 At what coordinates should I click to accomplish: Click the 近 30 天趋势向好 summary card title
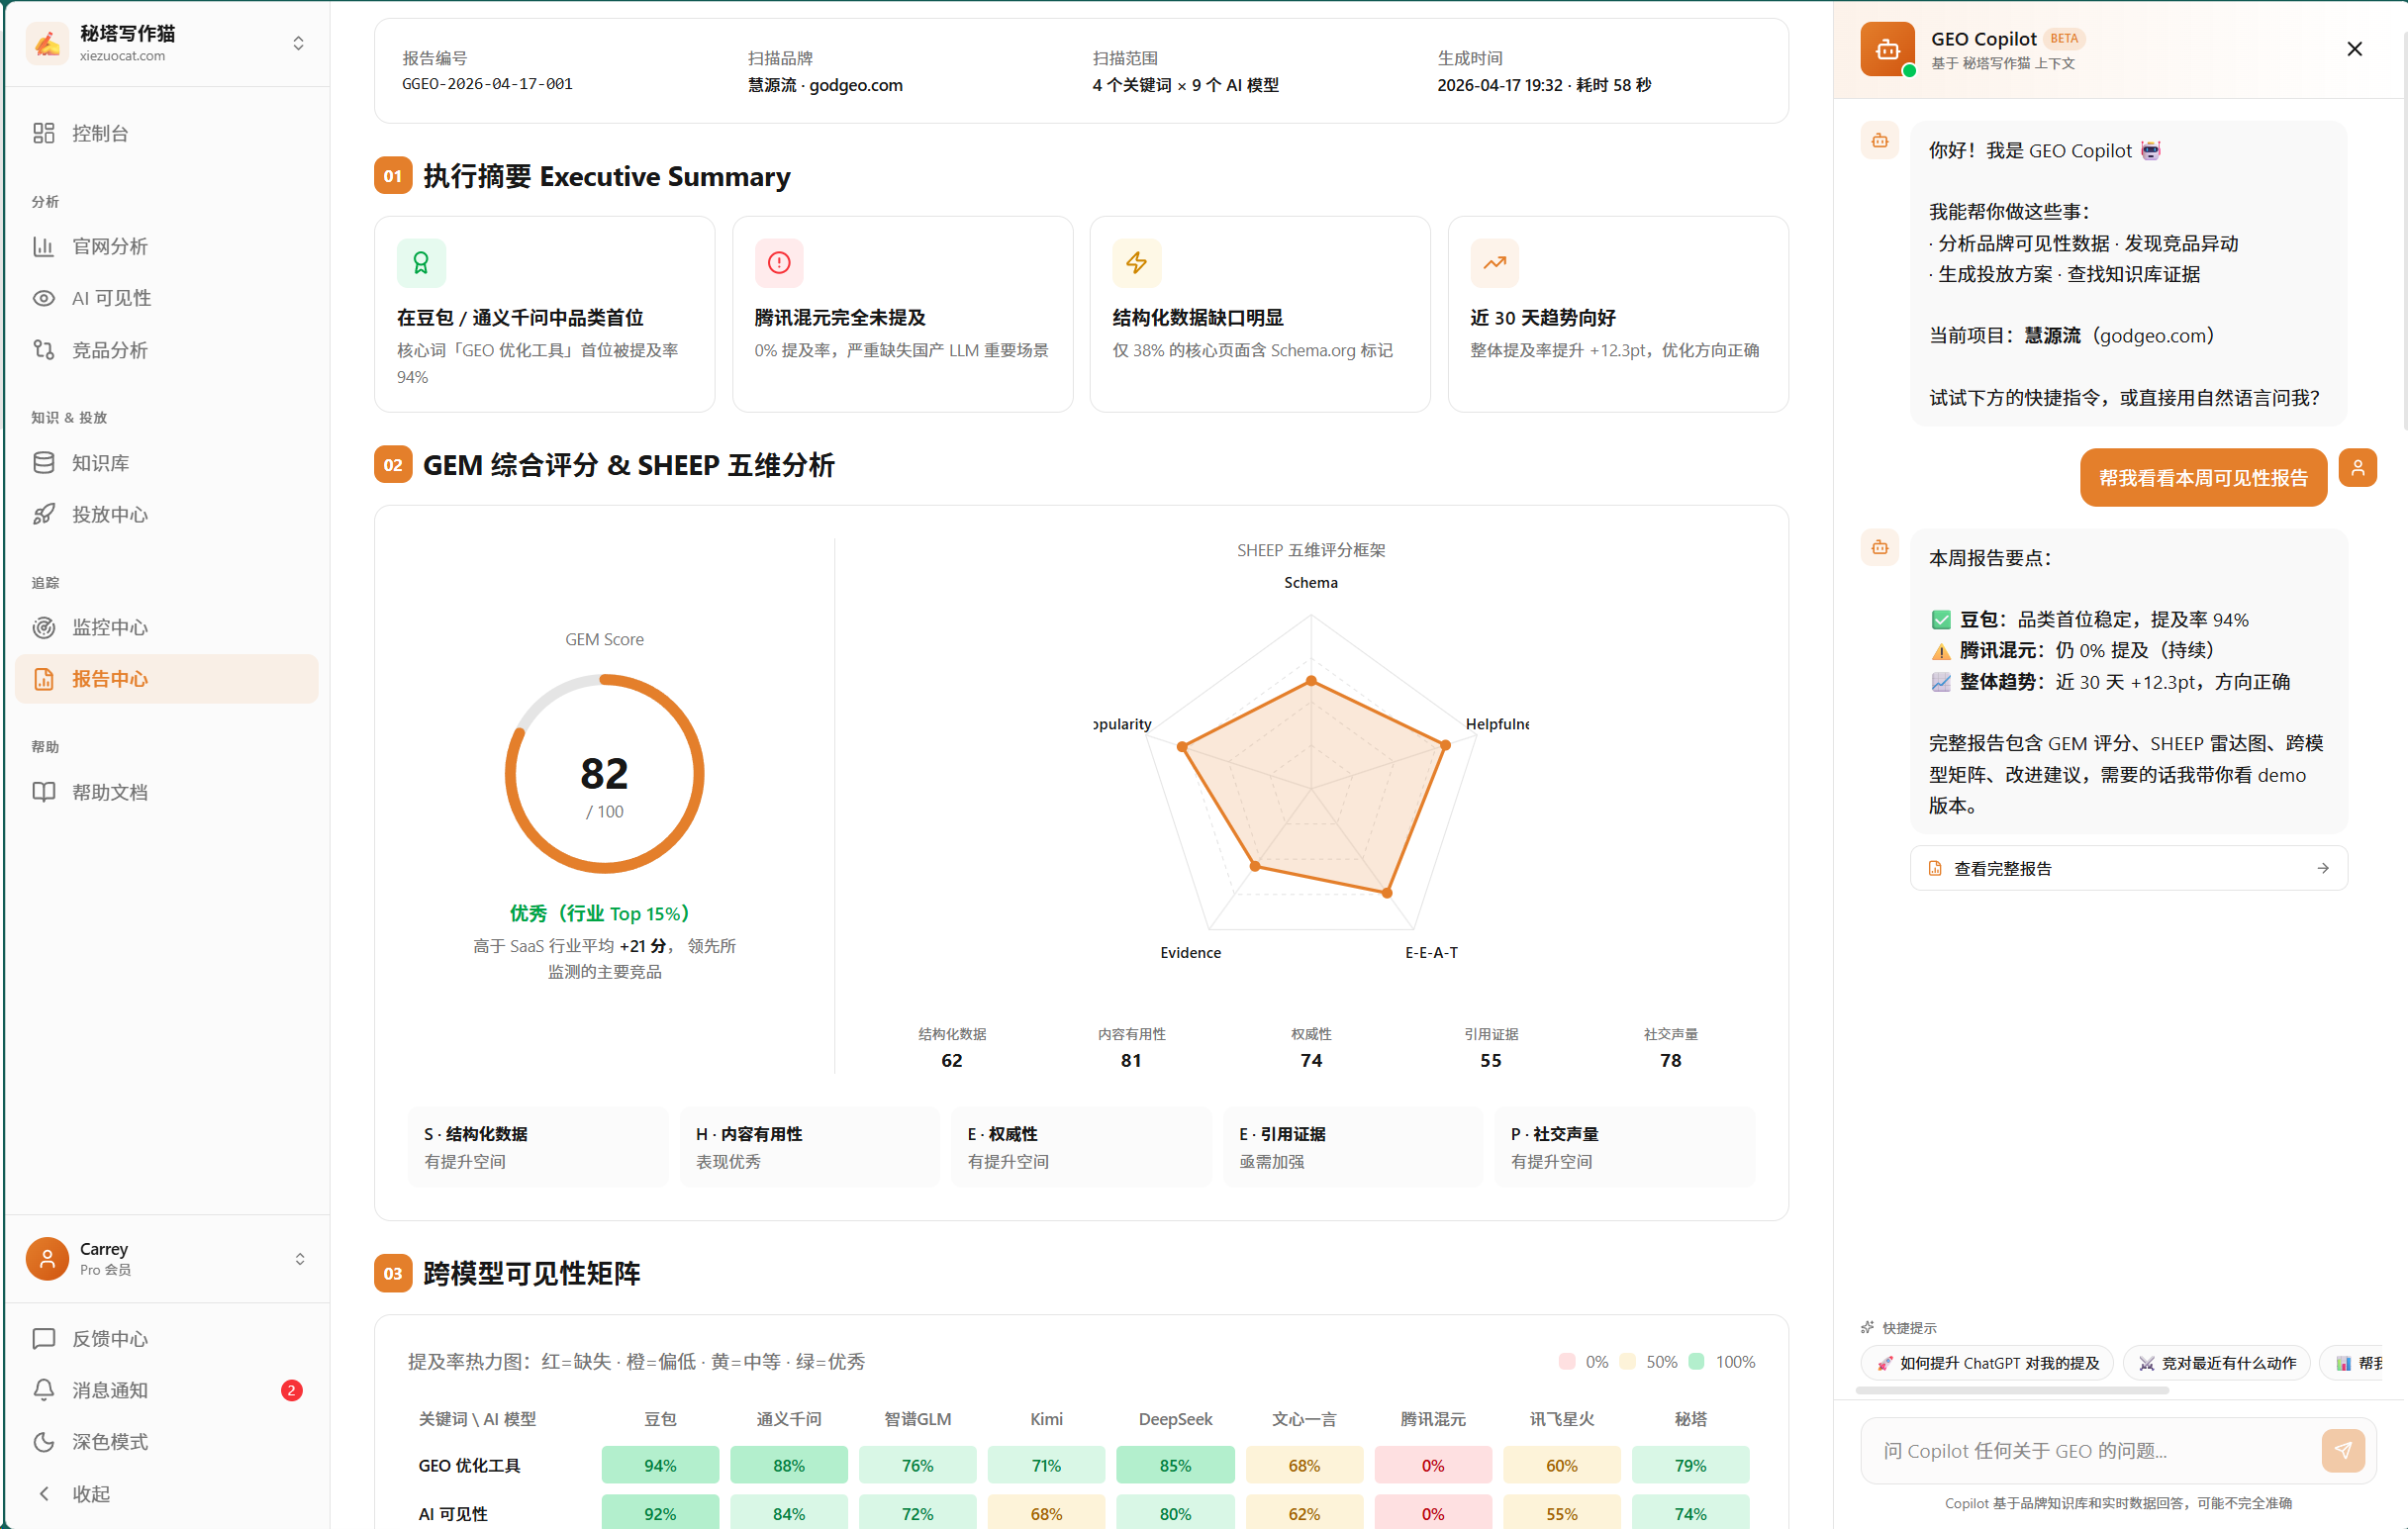pyautogui.click(x=1543, y=318)
